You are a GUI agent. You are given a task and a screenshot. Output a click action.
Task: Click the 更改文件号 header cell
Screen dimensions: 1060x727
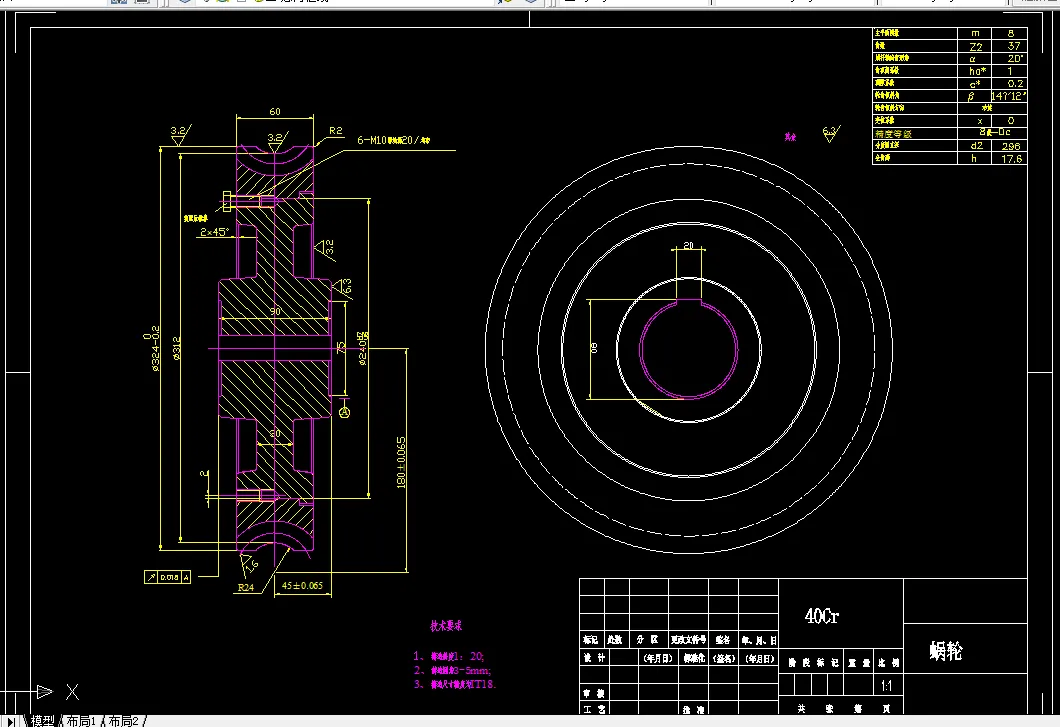point(688,639)
